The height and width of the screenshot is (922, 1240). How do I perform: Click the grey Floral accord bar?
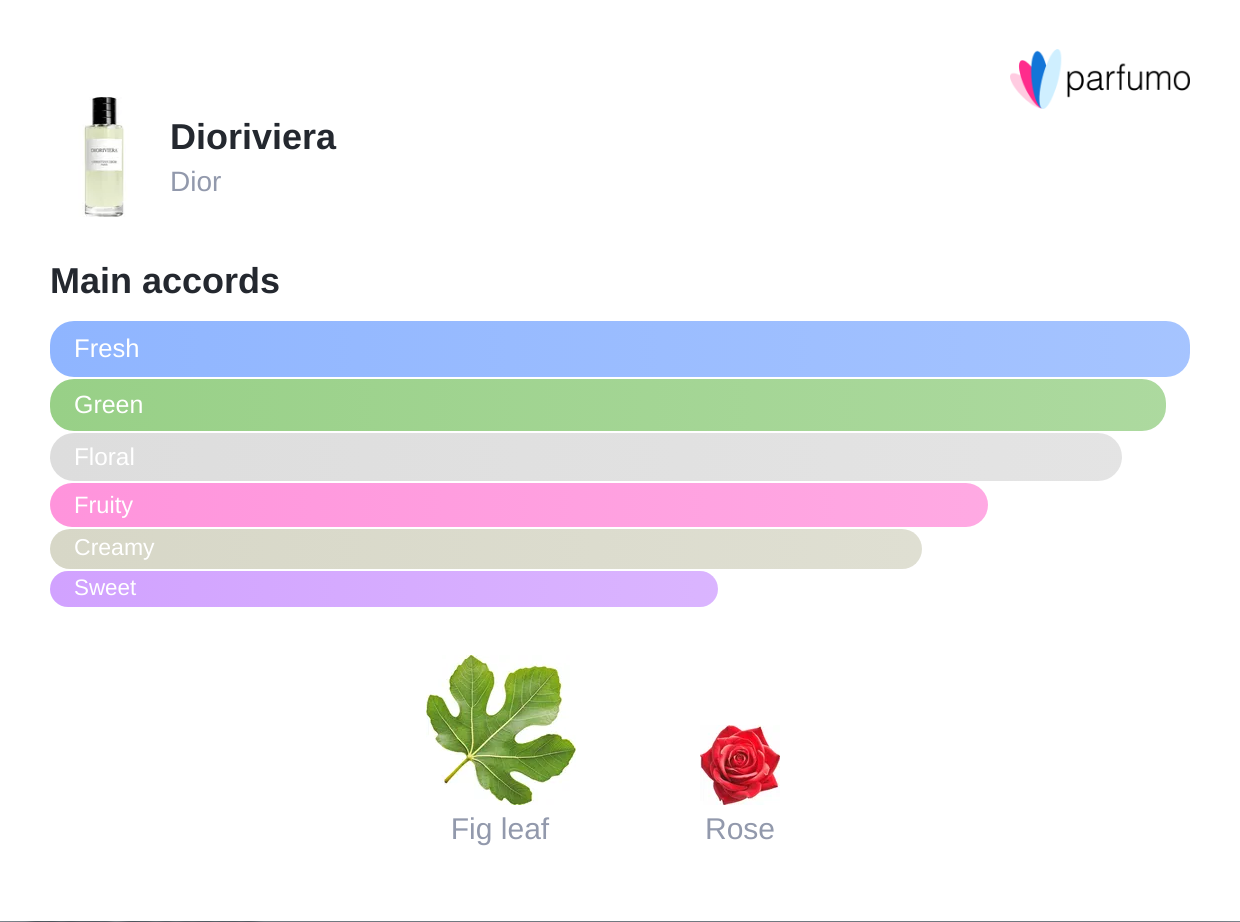point(586,457)
